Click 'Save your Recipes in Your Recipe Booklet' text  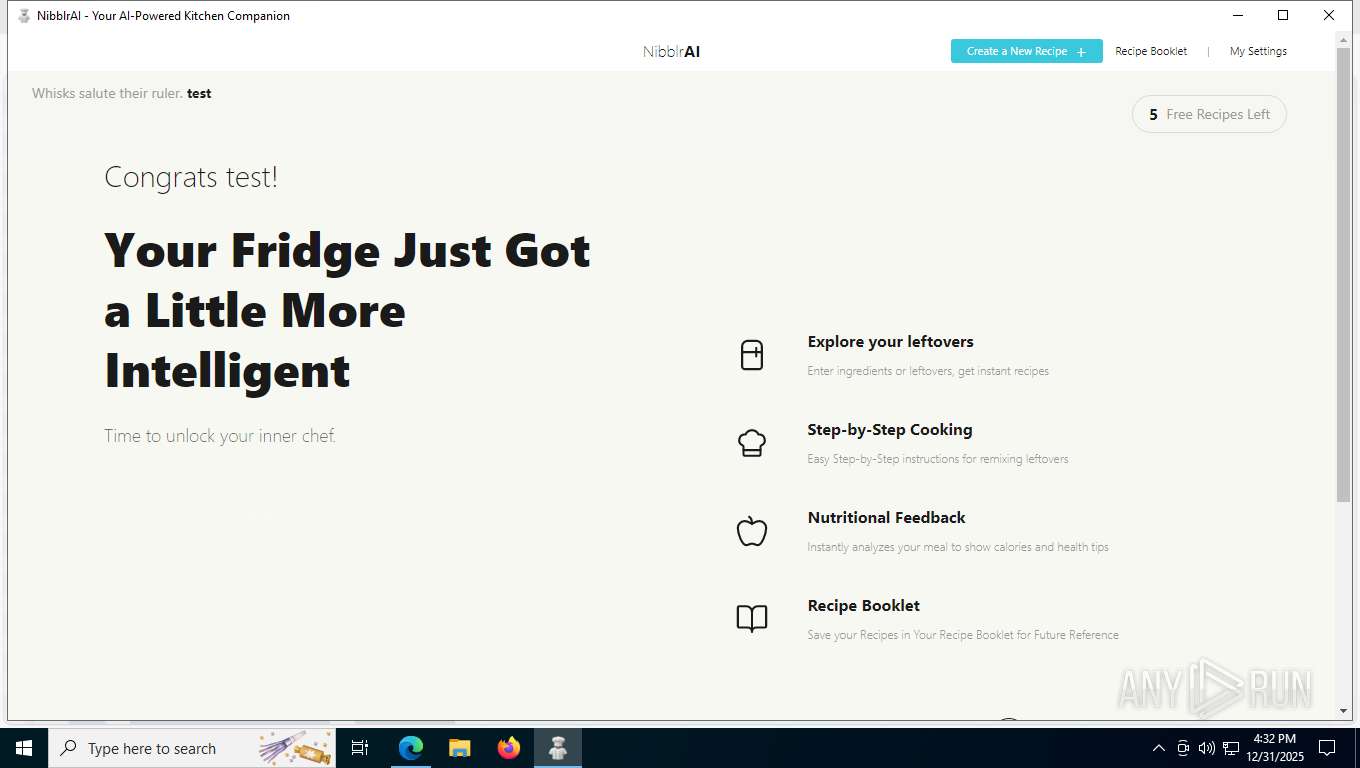[963, 635]
